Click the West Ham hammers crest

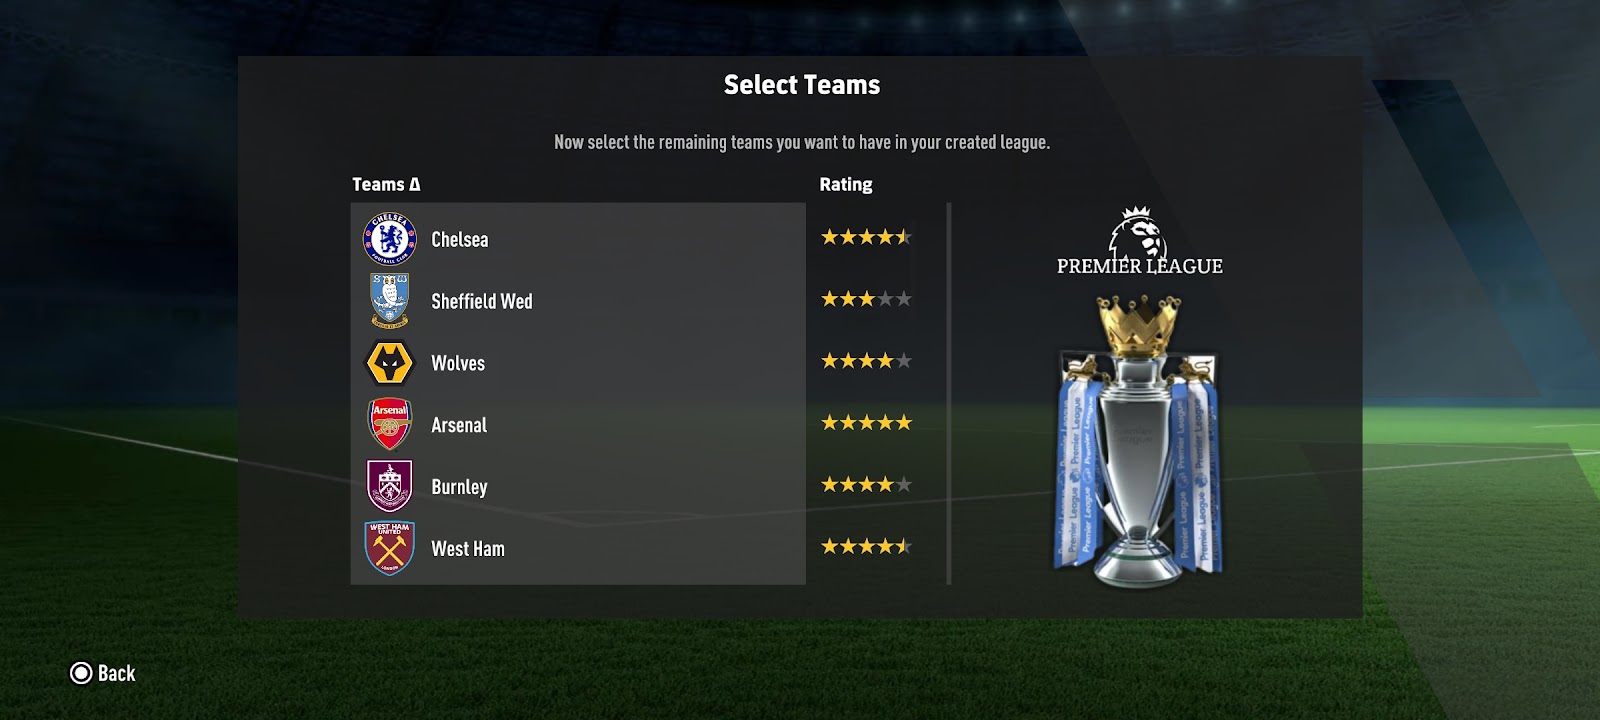pyautogui.click(x=389, y=549)
